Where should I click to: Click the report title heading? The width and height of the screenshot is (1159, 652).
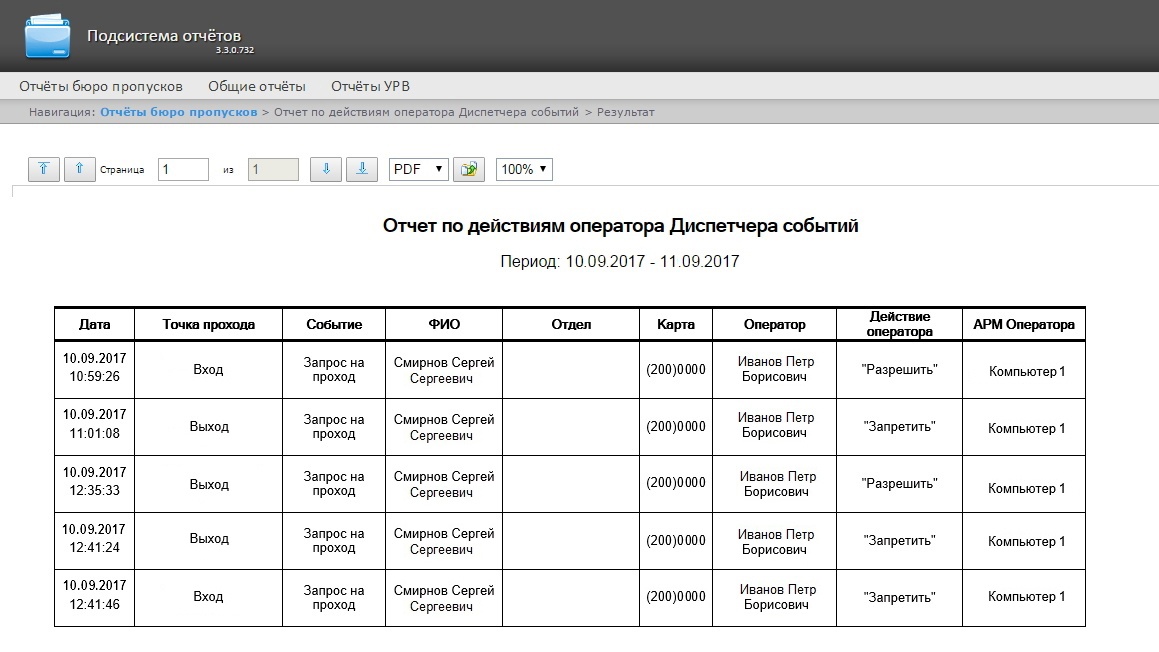[x=620, y=226]
